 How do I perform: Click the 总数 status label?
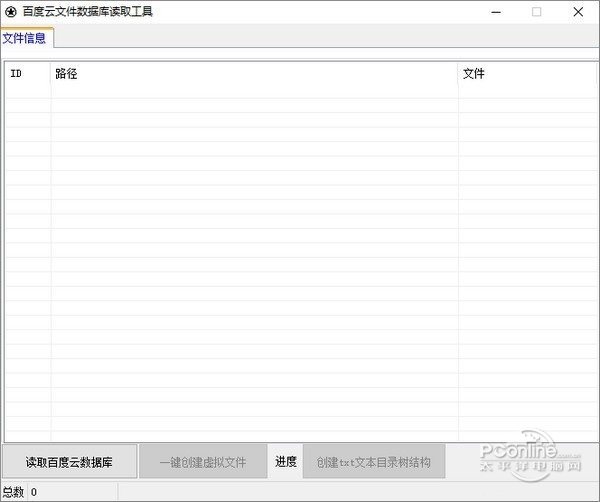point(13,492)
